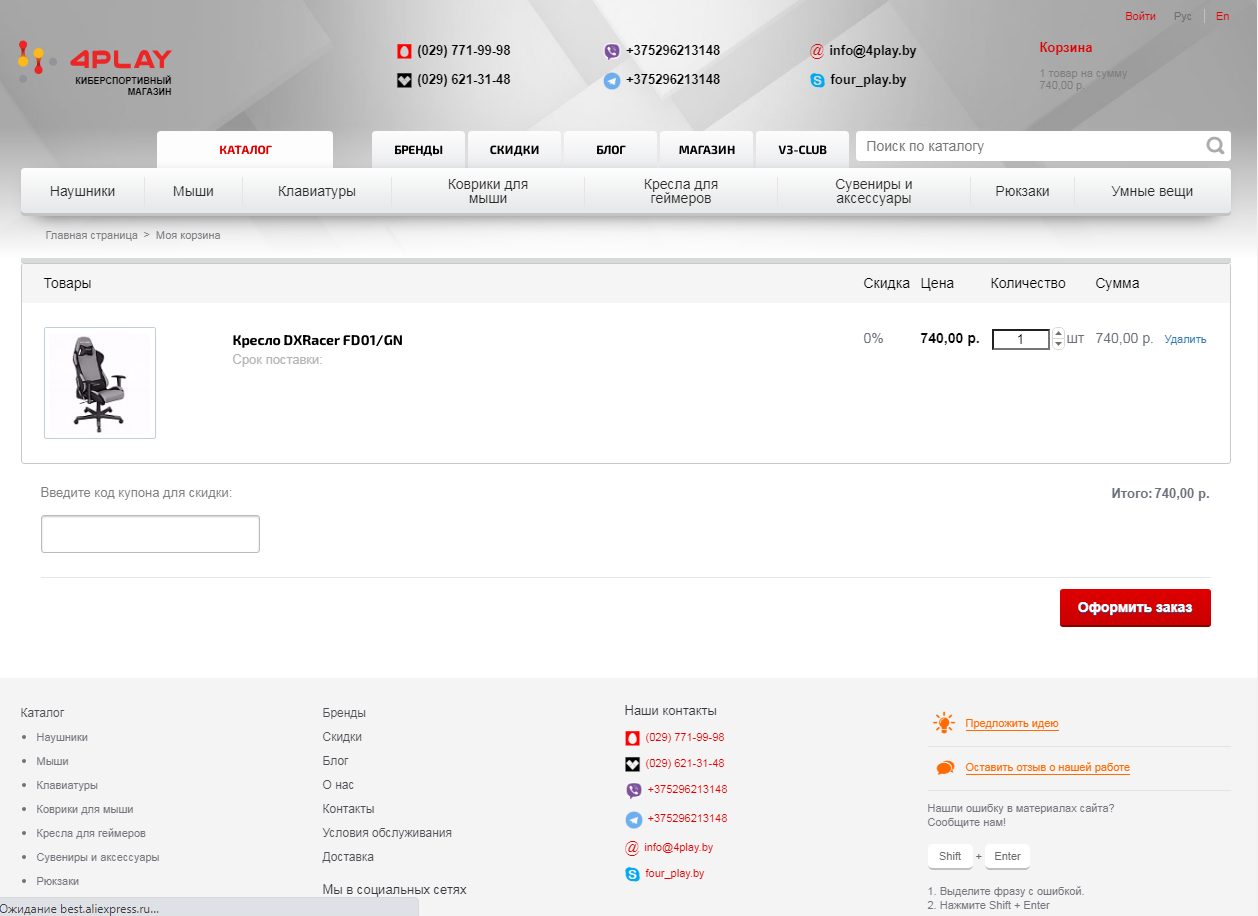Click the footer Shift key button
Screen dimensions: 1258x916
click(950, 856)
